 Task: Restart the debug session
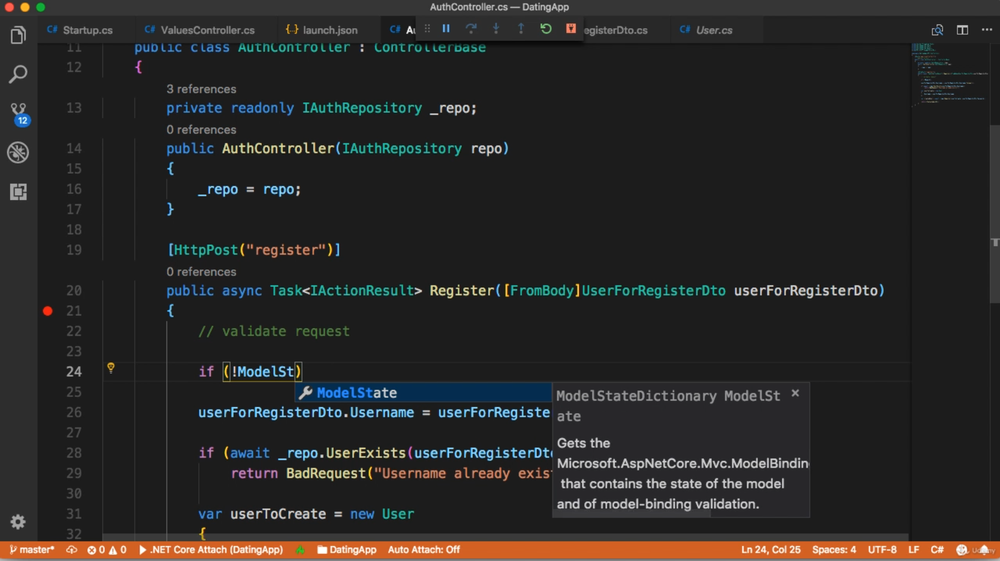545,29
